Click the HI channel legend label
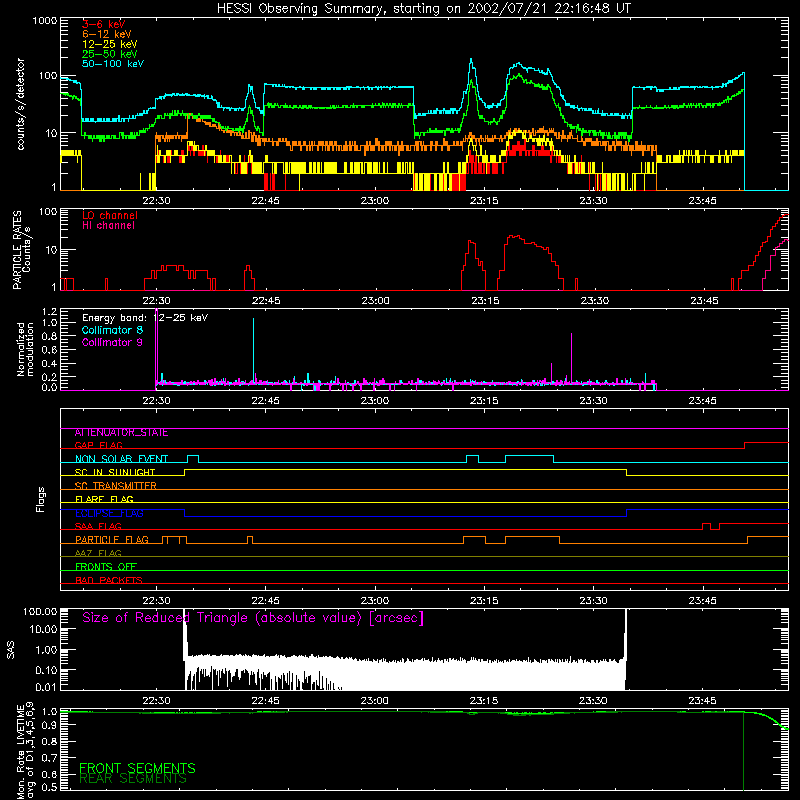The image size is (800, 800). pyautogui.click(x=108, y=226)
